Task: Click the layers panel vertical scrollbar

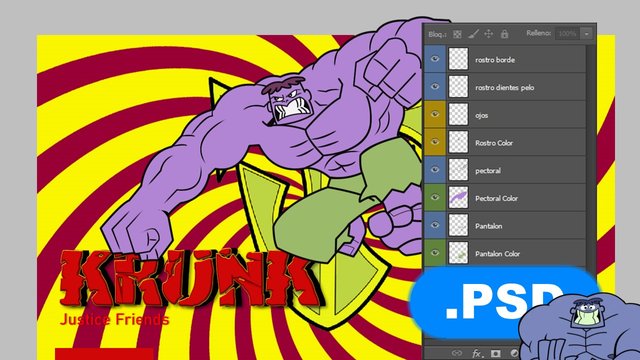Action: pyautogui.click(x=590, y=155)
